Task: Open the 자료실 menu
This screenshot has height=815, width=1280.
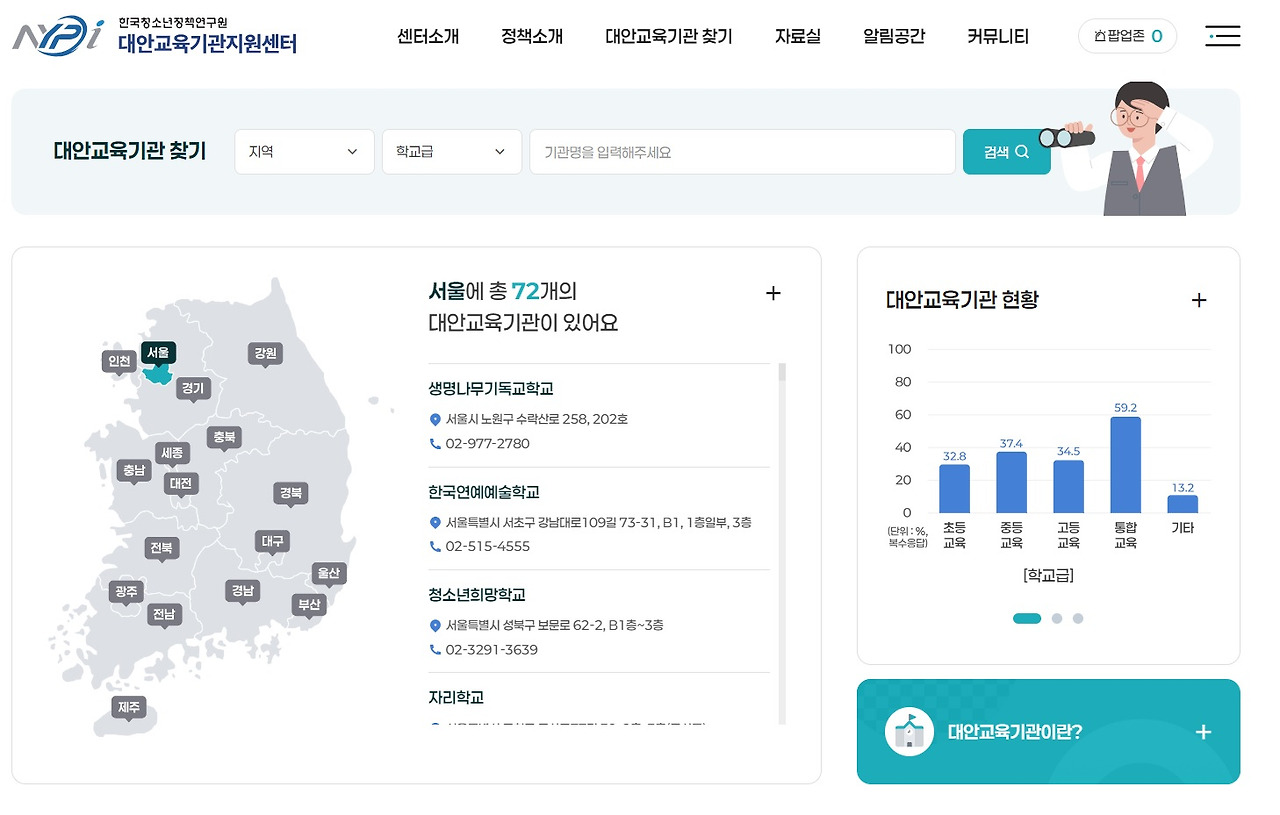Action: pyautogui.click(x=798, y=37)
